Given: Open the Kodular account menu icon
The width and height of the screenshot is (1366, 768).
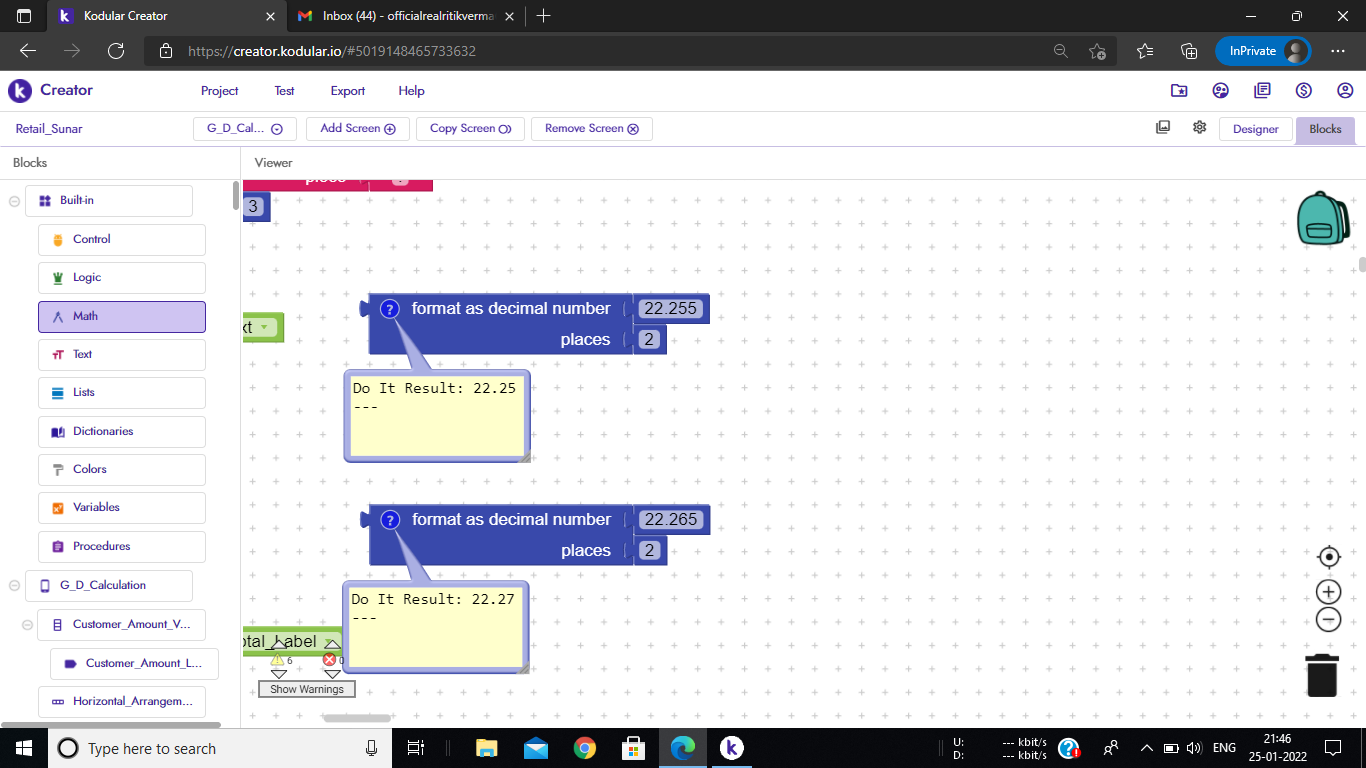Looking at the screenshot, I should [1345, 90].
